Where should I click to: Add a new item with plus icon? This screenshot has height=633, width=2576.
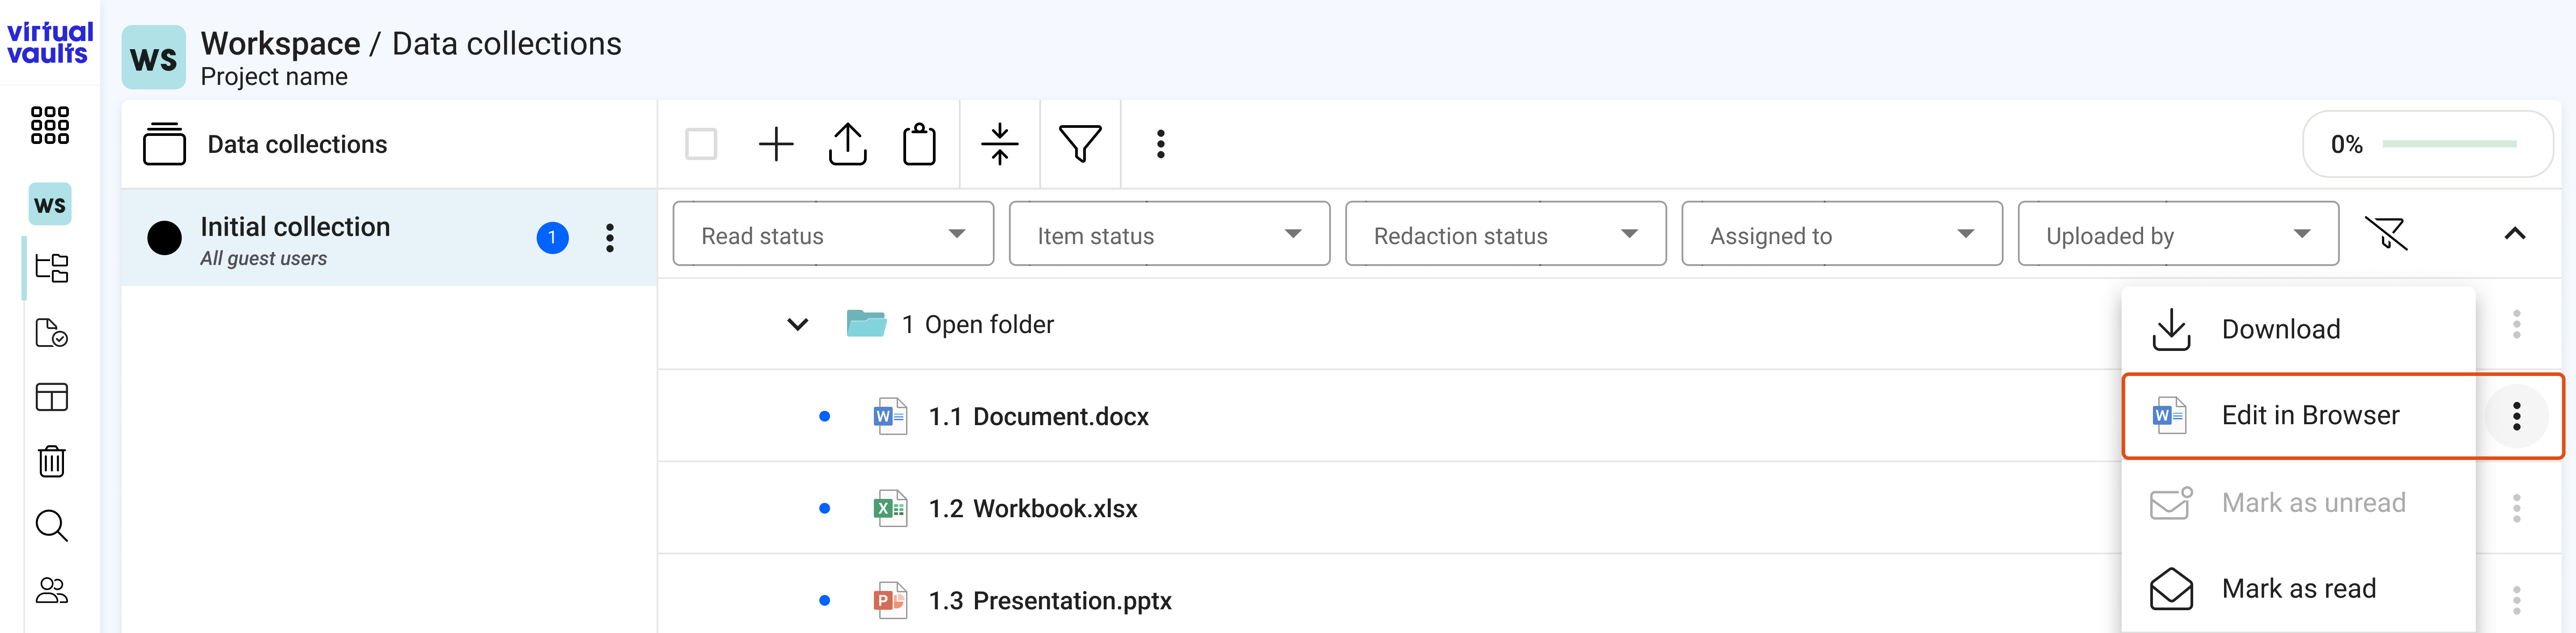776,144
